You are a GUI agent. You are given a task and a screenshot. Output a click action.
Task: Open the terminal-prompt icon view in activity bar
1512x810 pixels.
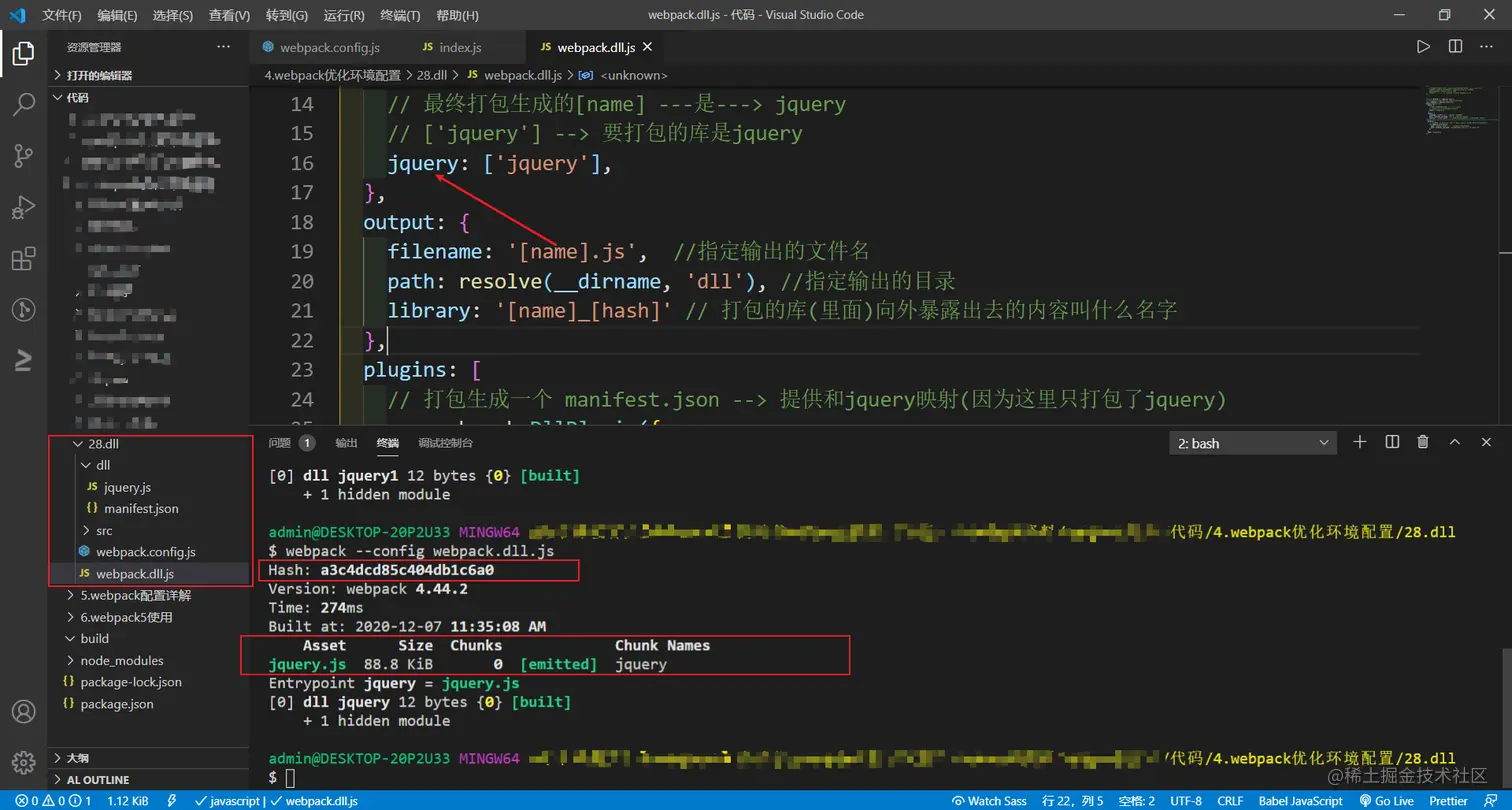pyautogui.click(x=23, y=361)
